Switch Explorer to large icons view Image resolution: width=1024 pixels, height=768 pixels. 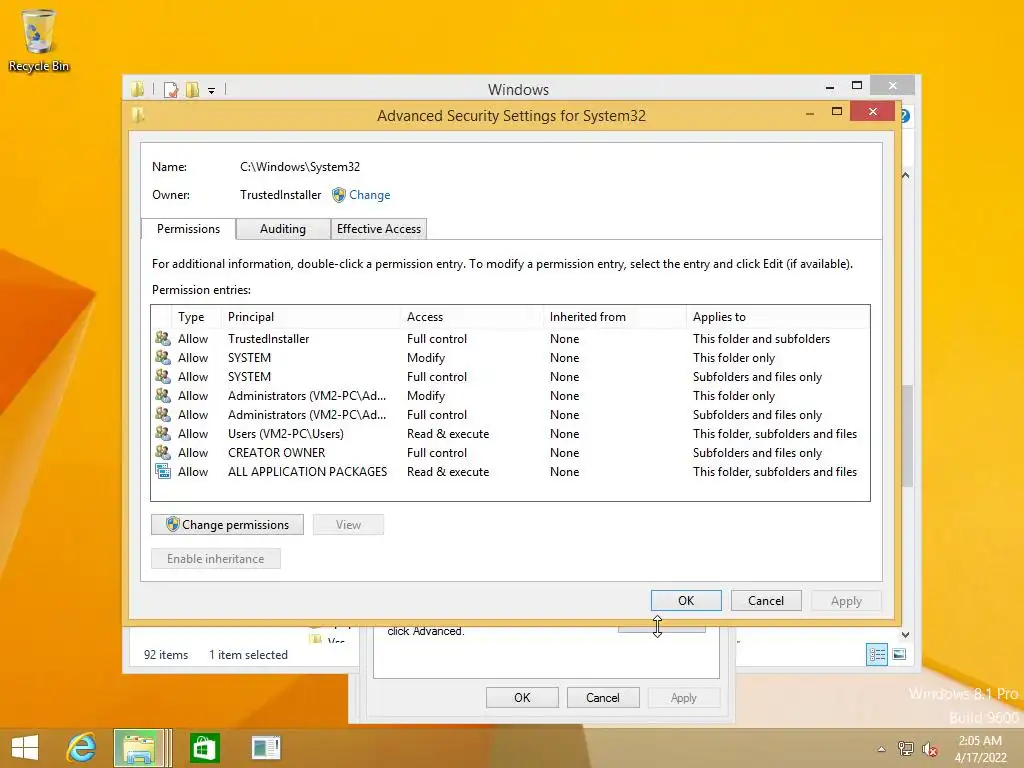899,654
